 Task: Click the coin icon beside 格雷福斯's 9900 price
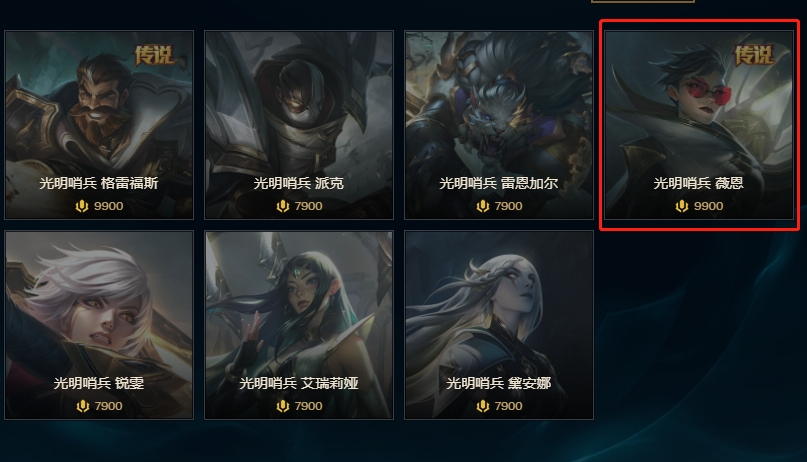[82, 206]
